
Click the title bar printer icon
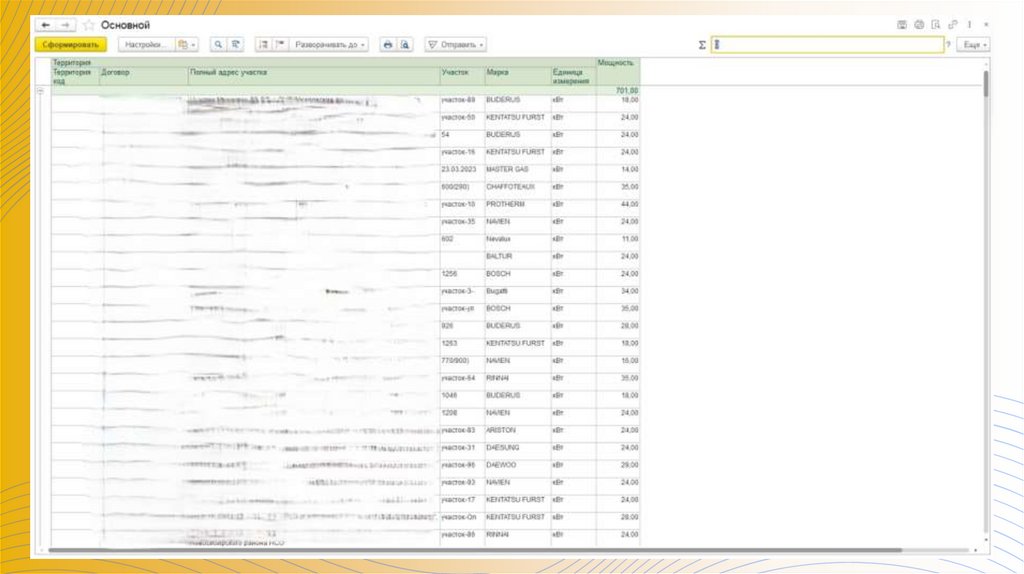pyautogui.click(x=919, y=25)
